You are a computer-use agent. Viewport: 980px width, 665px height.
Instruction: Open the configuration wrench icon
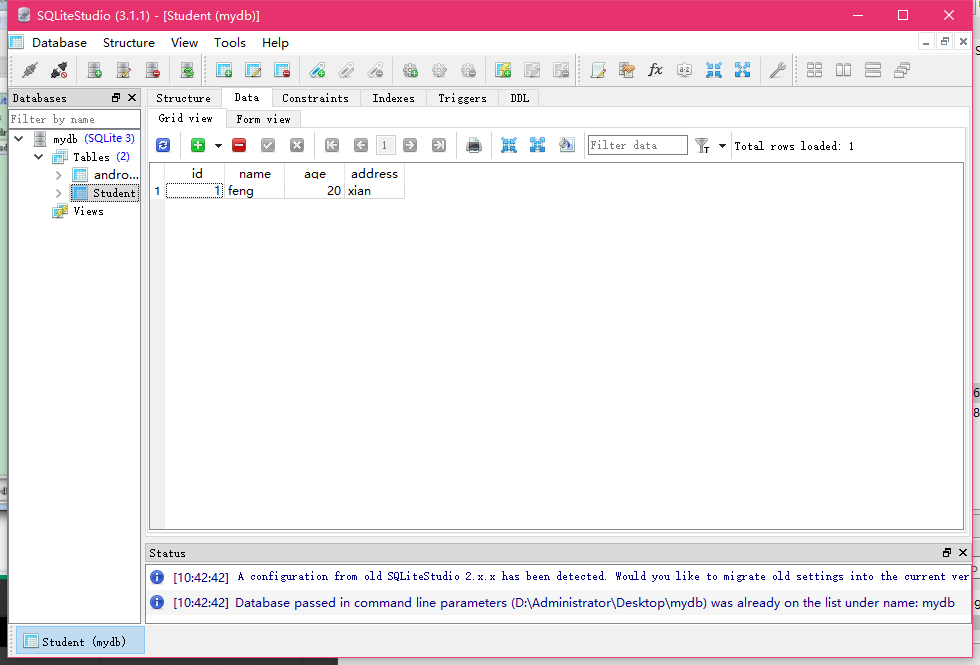tap(777, 70)
